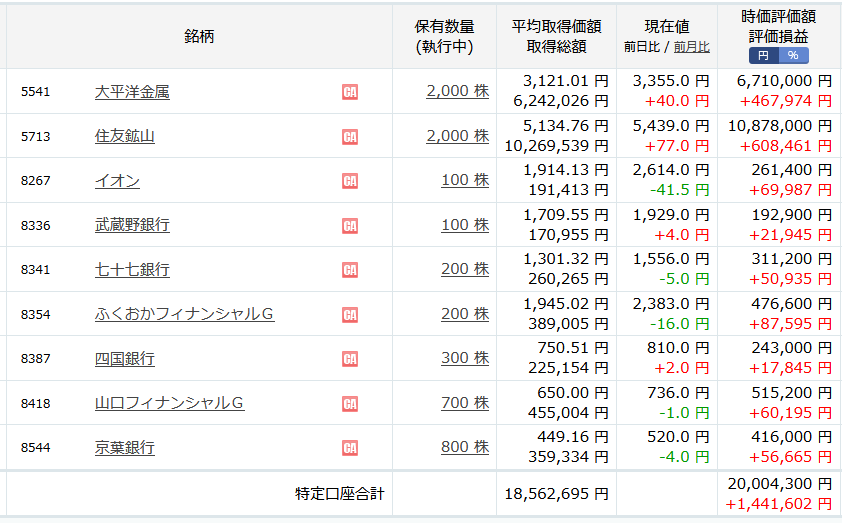
Task: Select stock code 8387
Action: (35, 359)
